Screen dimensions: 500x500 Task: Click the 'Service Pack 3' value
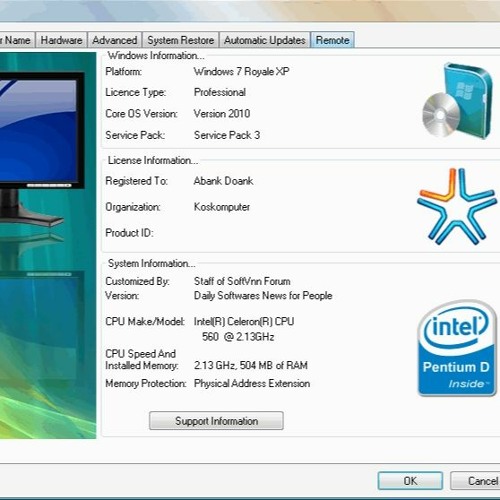[227, 135]
